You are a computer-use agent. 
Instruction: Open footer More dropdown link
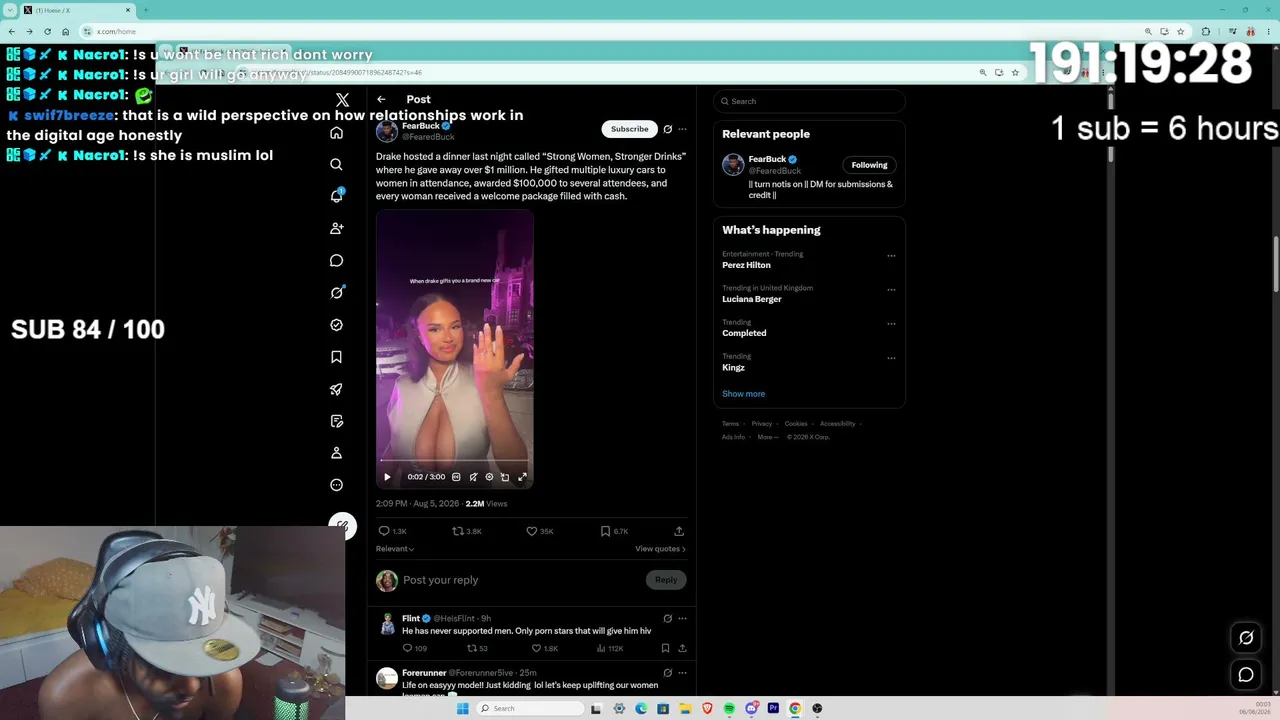tap(767, 437)
